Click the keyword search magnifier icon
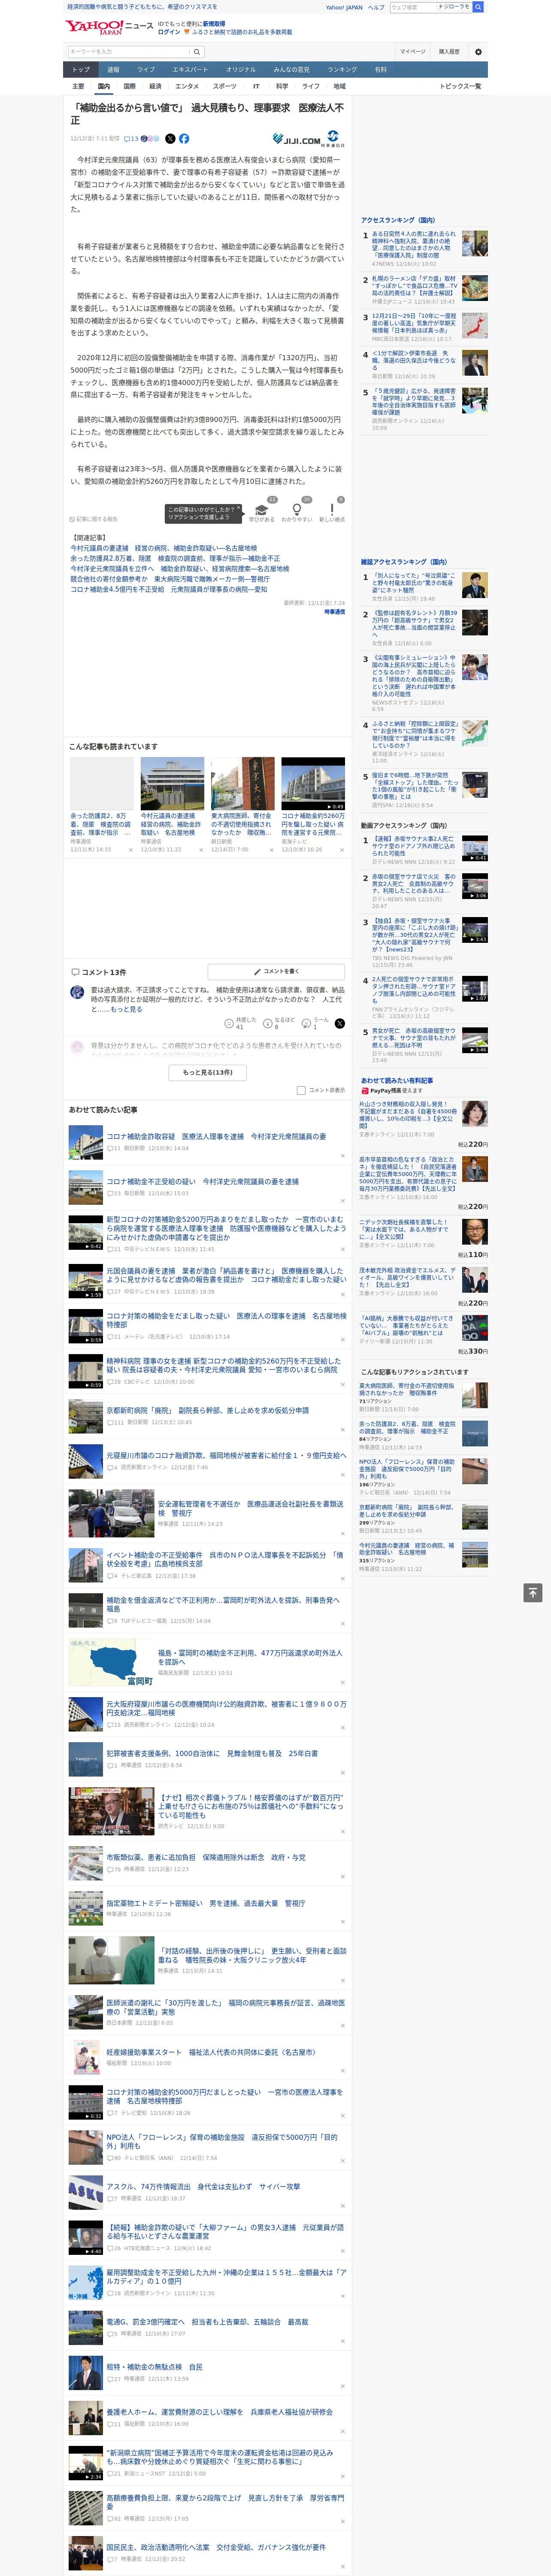 click(196, 52)
